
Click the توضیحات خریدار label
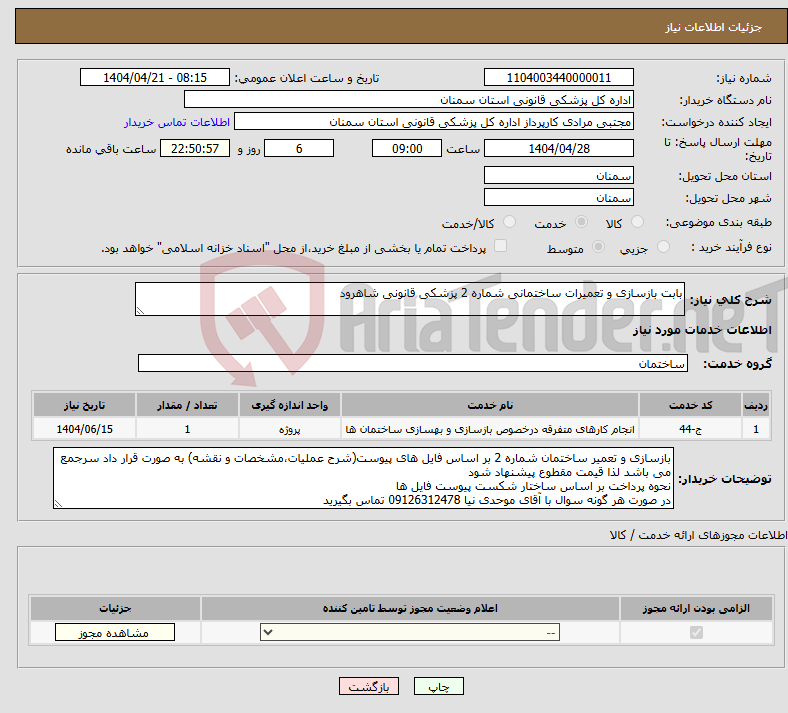[725, 479]
